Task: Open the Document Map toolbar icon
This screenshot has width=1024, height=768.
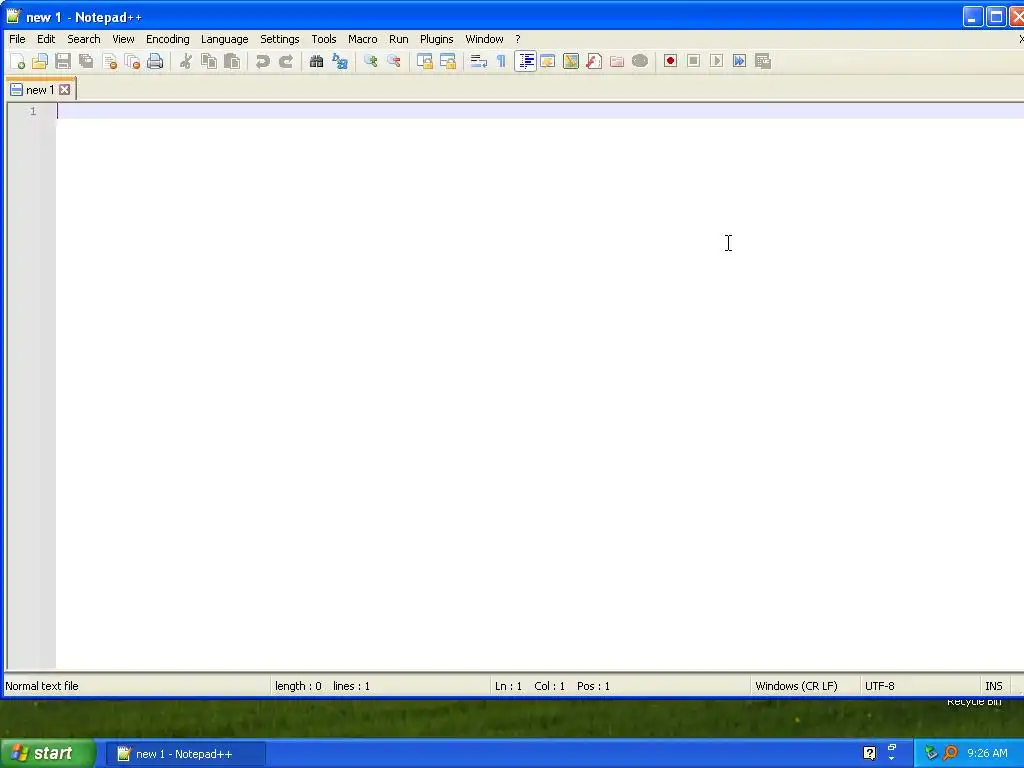Action: coord(571,61)
